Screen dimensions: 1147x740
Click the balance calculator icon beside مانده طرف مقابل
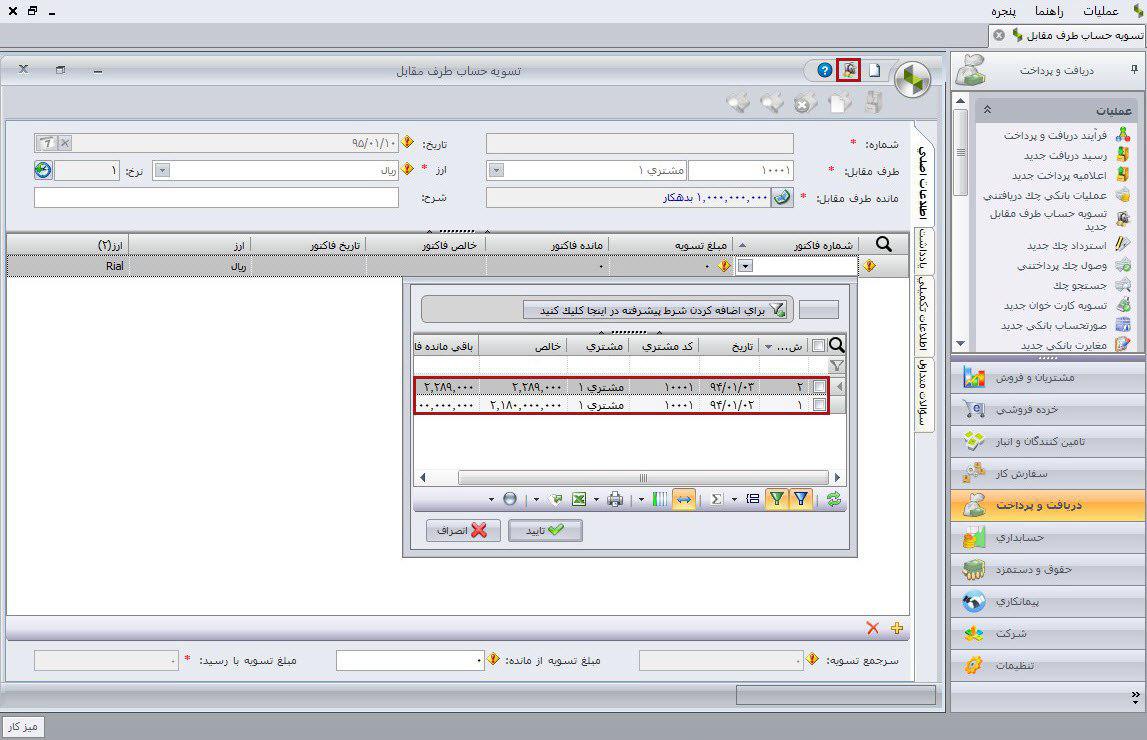point(783,198)
